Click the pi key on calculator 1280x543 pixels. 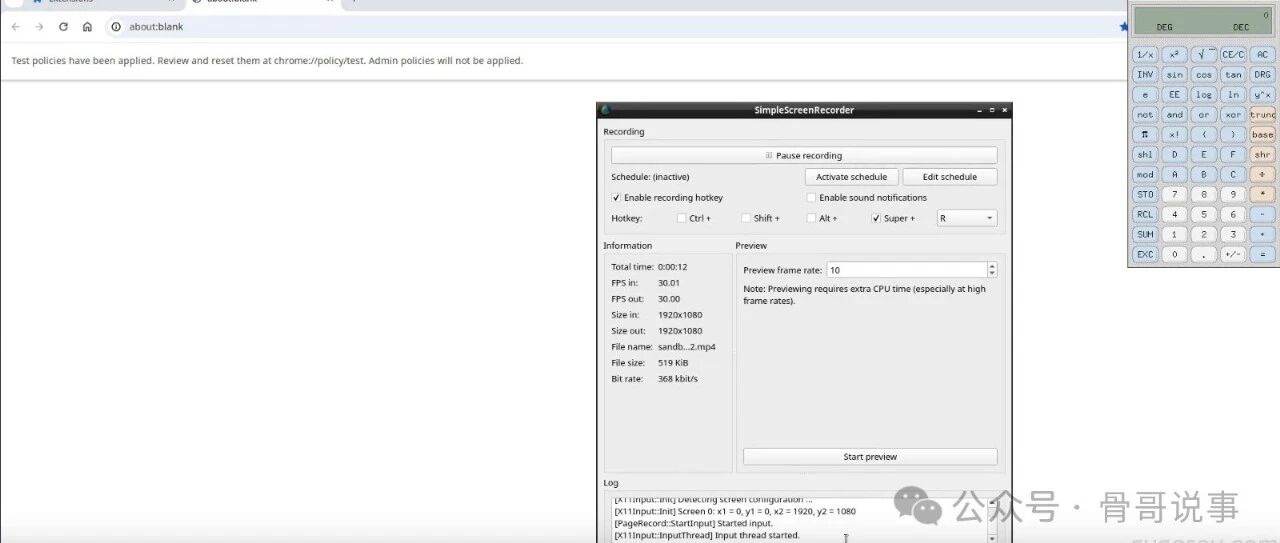click(x=1145, y=134)
